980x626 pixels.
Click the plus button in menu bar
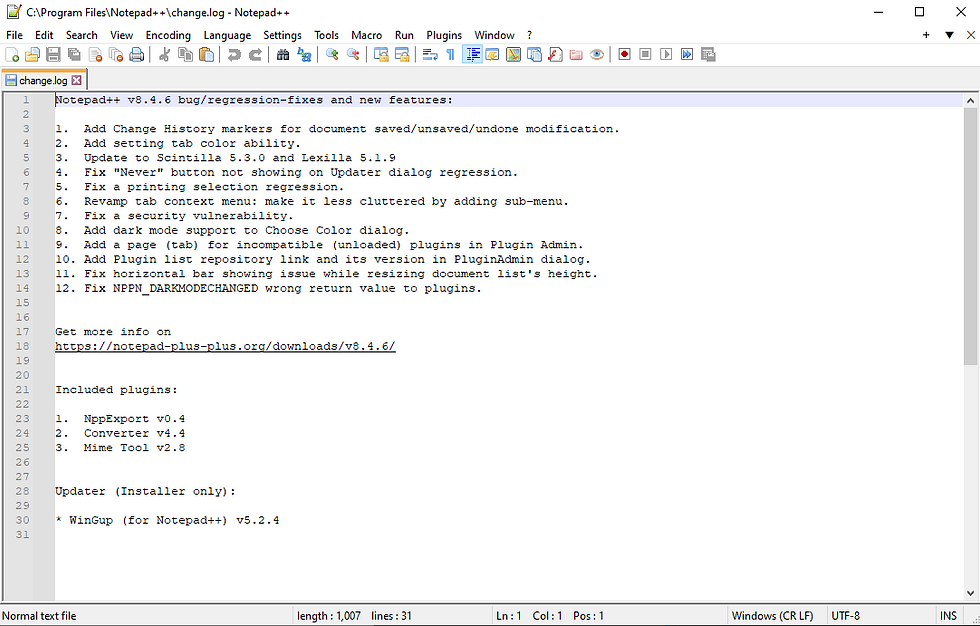[x=926, y=35]
